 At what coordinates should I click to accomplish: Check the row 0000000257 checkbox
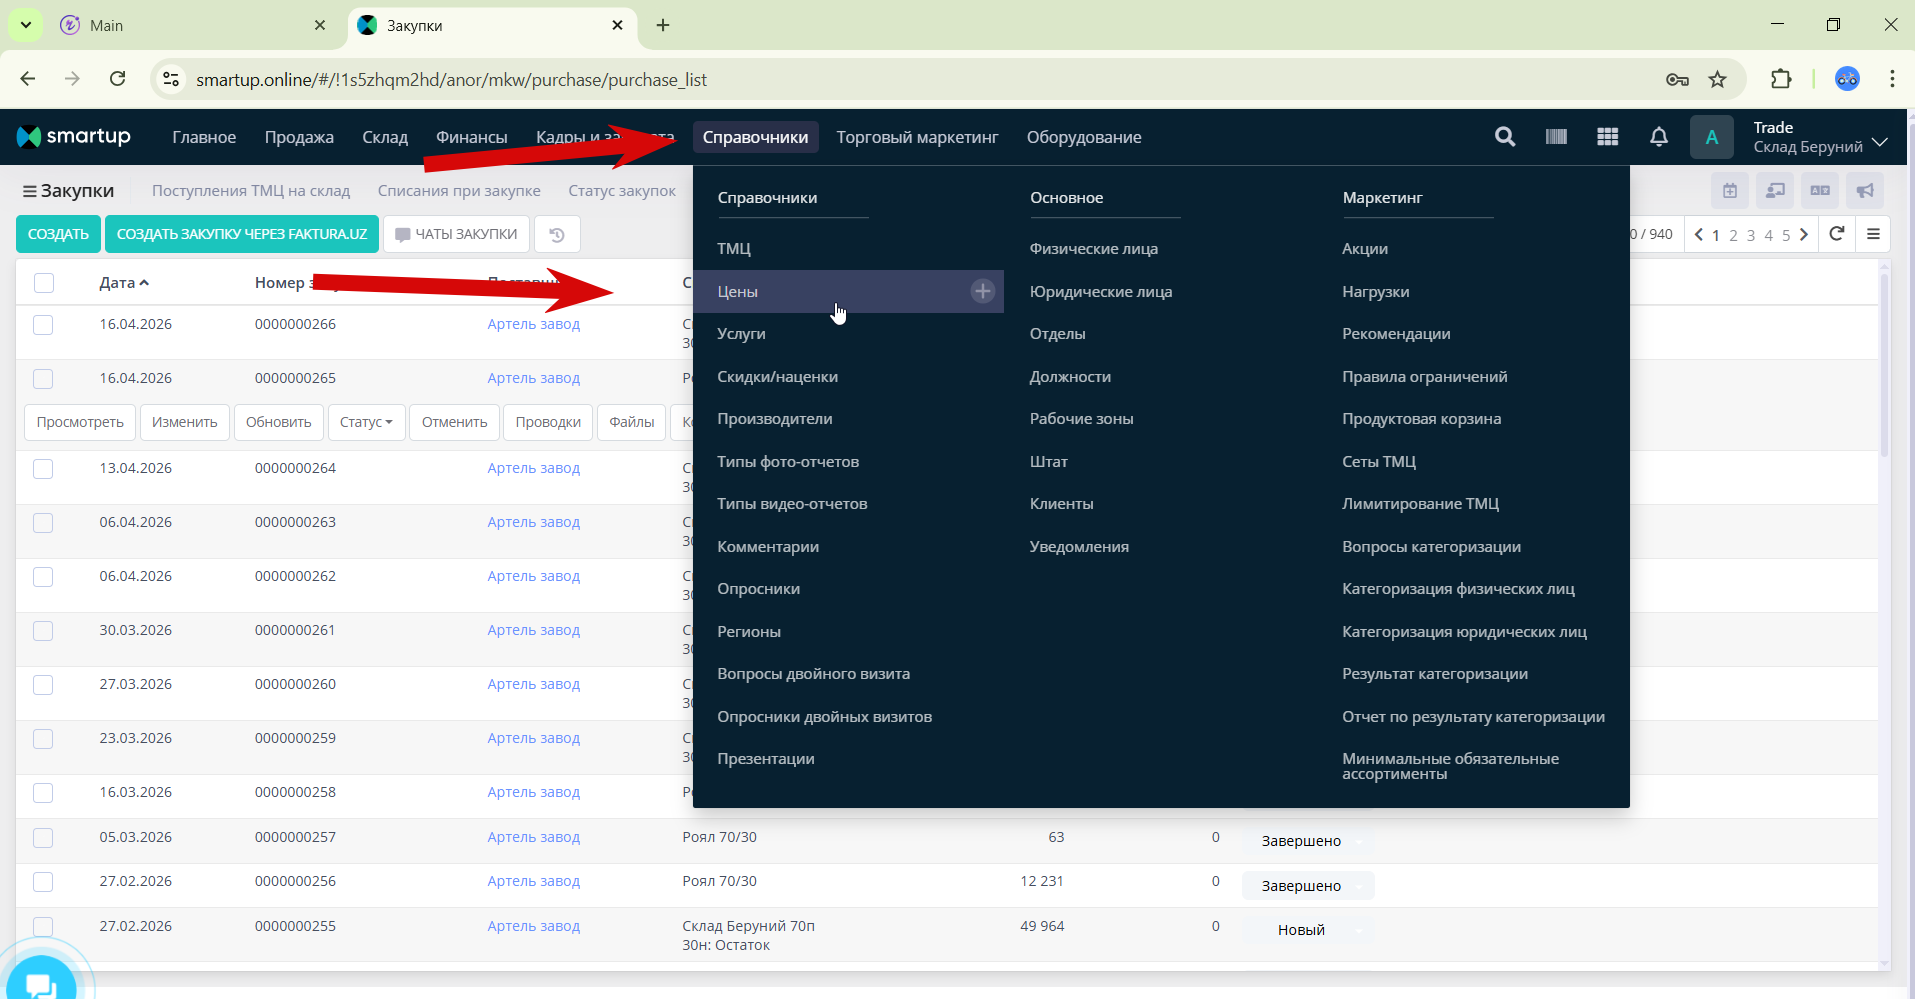pyautogui.click(x=43, y=838)
